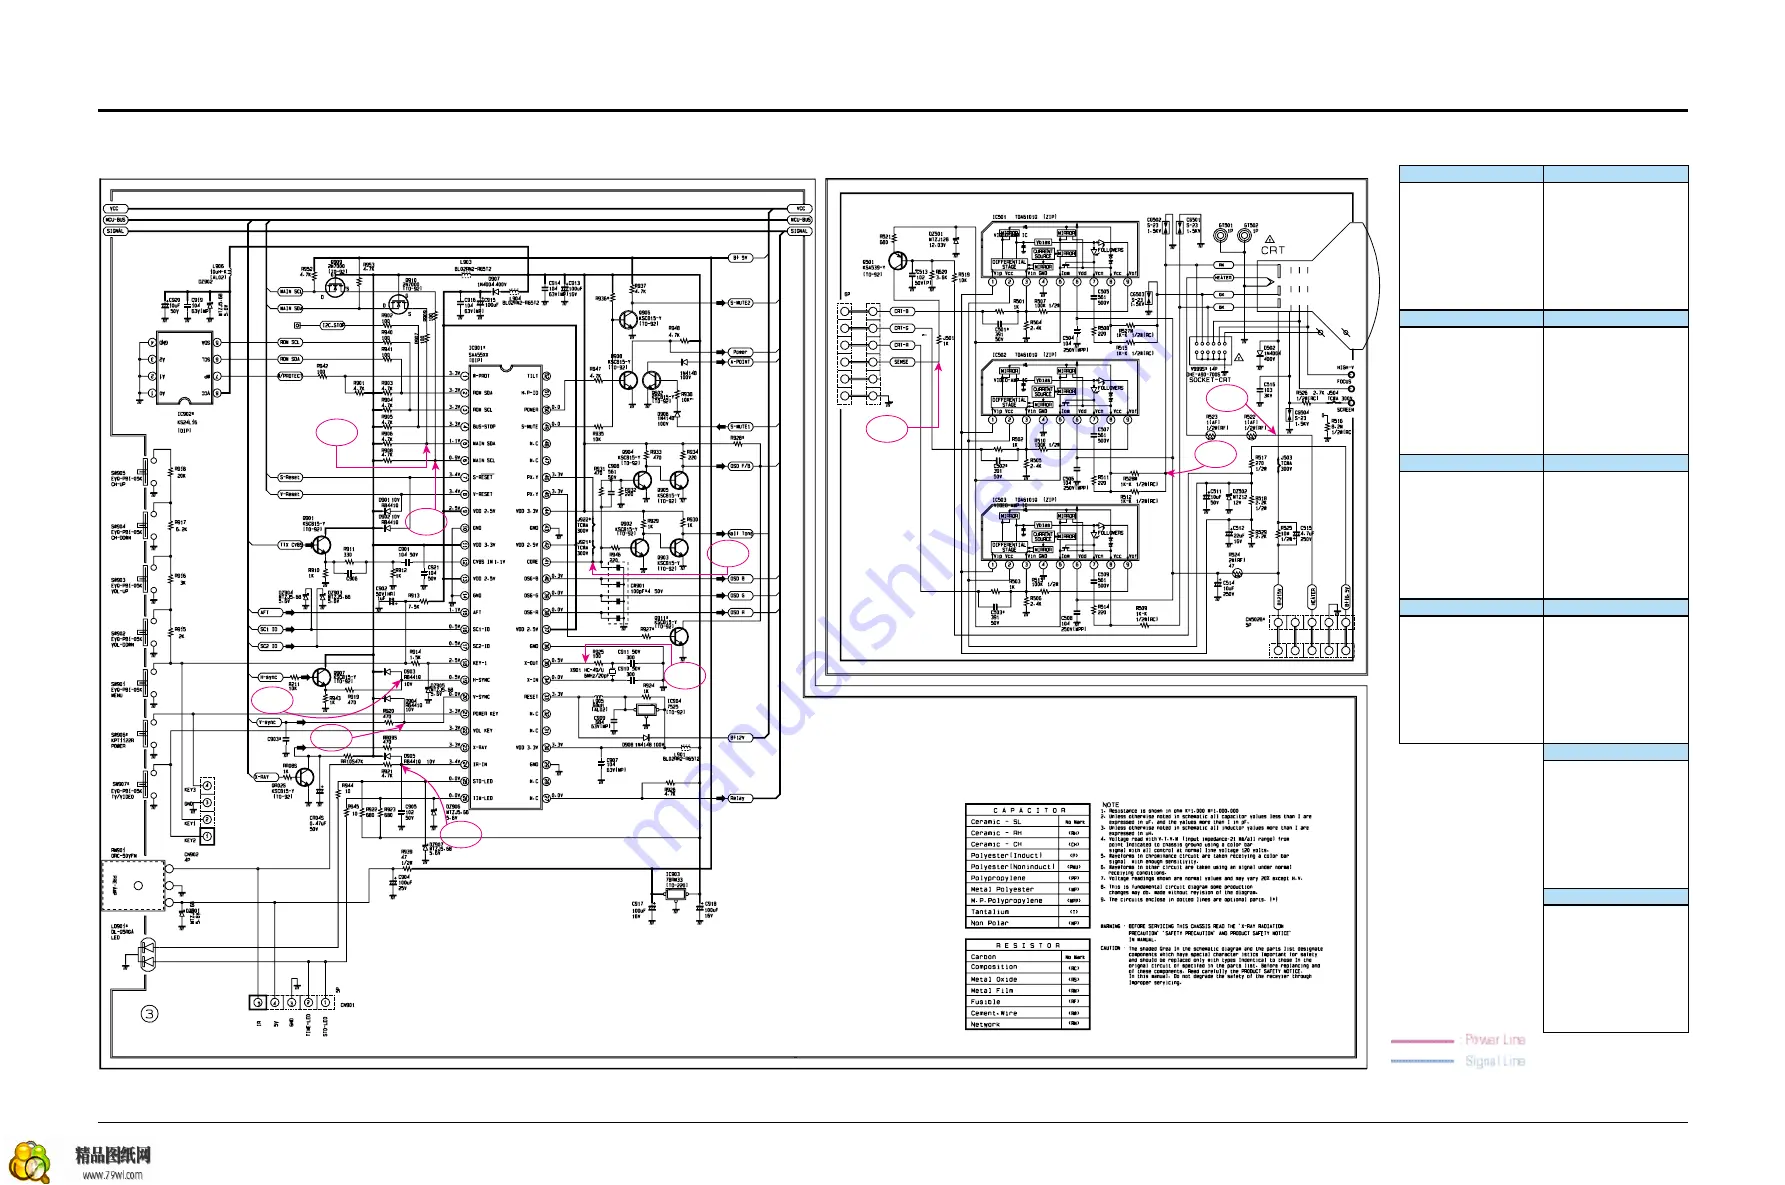The width and height of the screenshot is (1785, 1185).
Task: Click the "MAIN SDA" signal tag
Action: click(x=290, y=308)
